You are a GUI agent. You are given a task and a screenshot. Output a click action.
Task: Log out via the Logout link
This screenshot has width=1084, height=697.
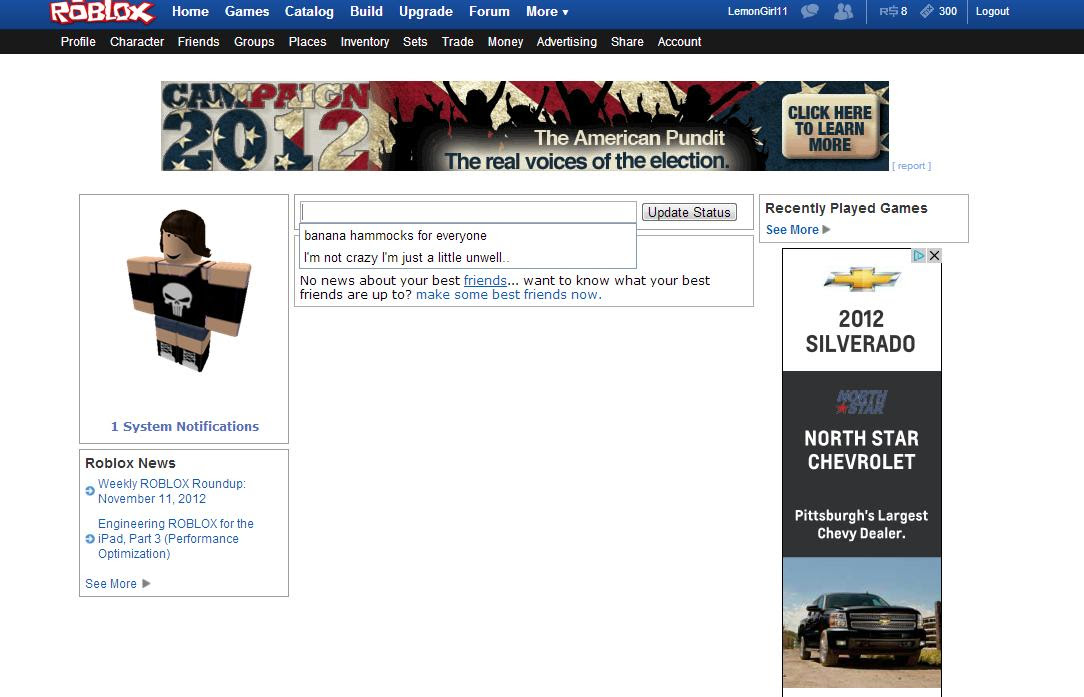pyautogui.click(x=992, y=11)
